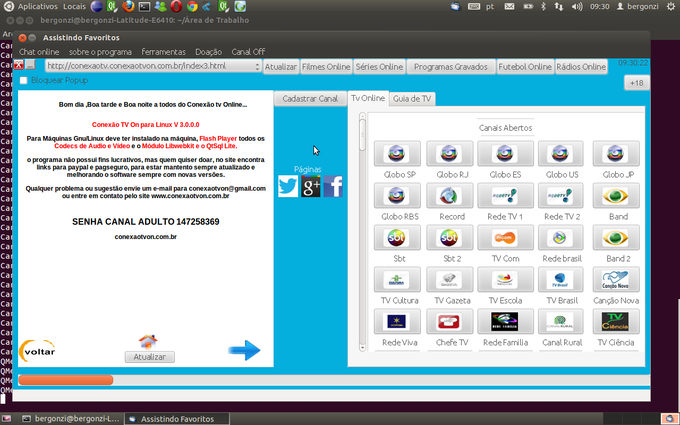Image resolution: width=680 pixels, height=425 pixels.
Task: Open the sobre o programa menu
Action: point(100,52)
